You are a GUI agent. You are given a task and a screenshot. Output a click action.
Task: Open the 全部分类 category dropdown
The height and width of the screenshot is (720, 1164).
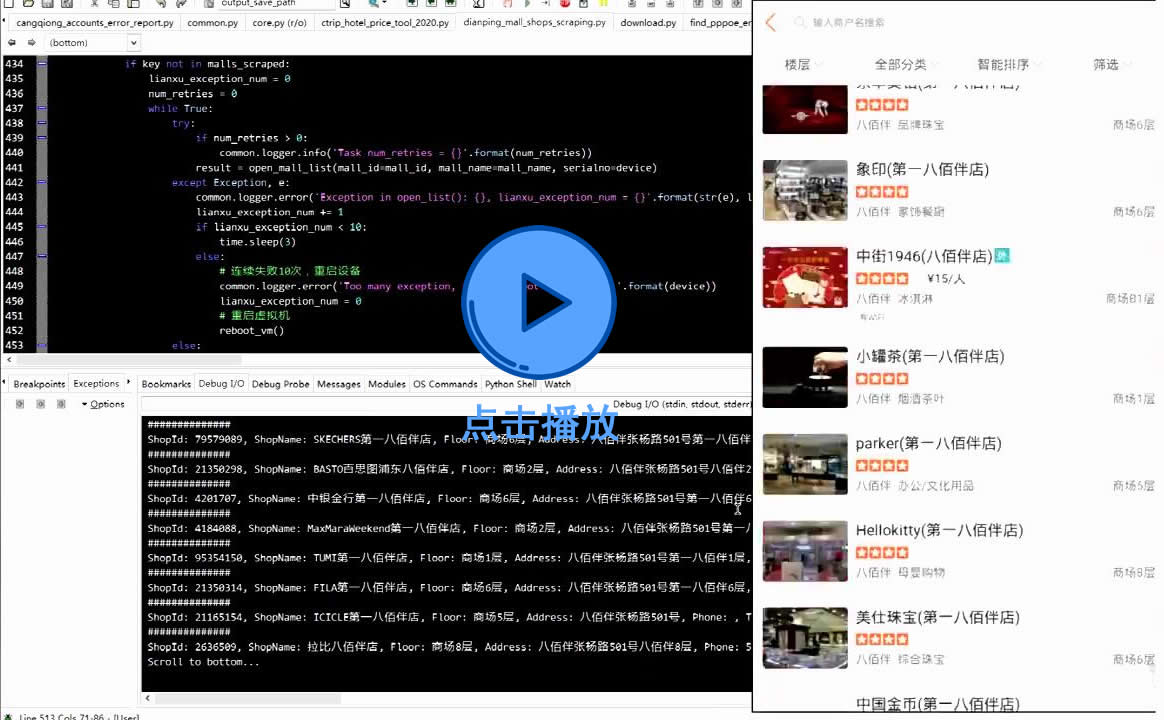point(906,65)
